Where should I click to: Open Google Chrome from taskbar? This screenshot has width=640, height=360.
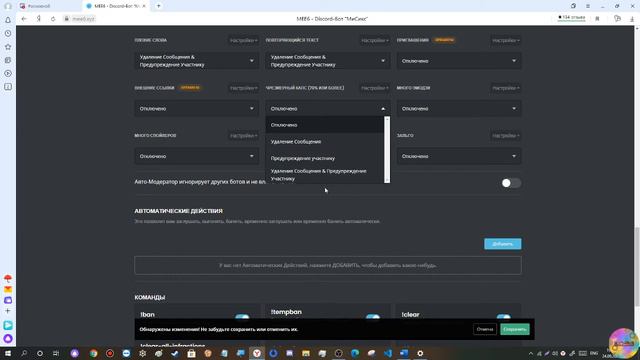coord(93,353)
